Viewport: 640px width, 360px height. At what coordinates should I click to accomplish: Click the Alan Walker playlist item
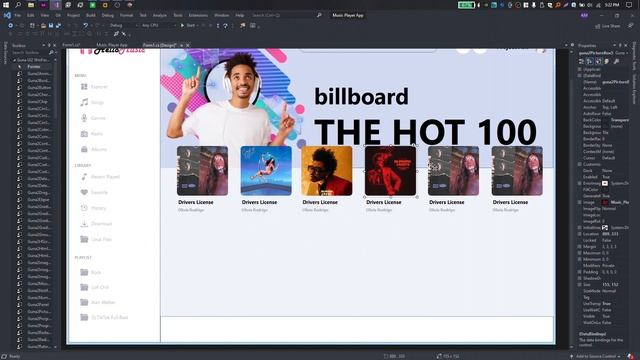point(103,302)
